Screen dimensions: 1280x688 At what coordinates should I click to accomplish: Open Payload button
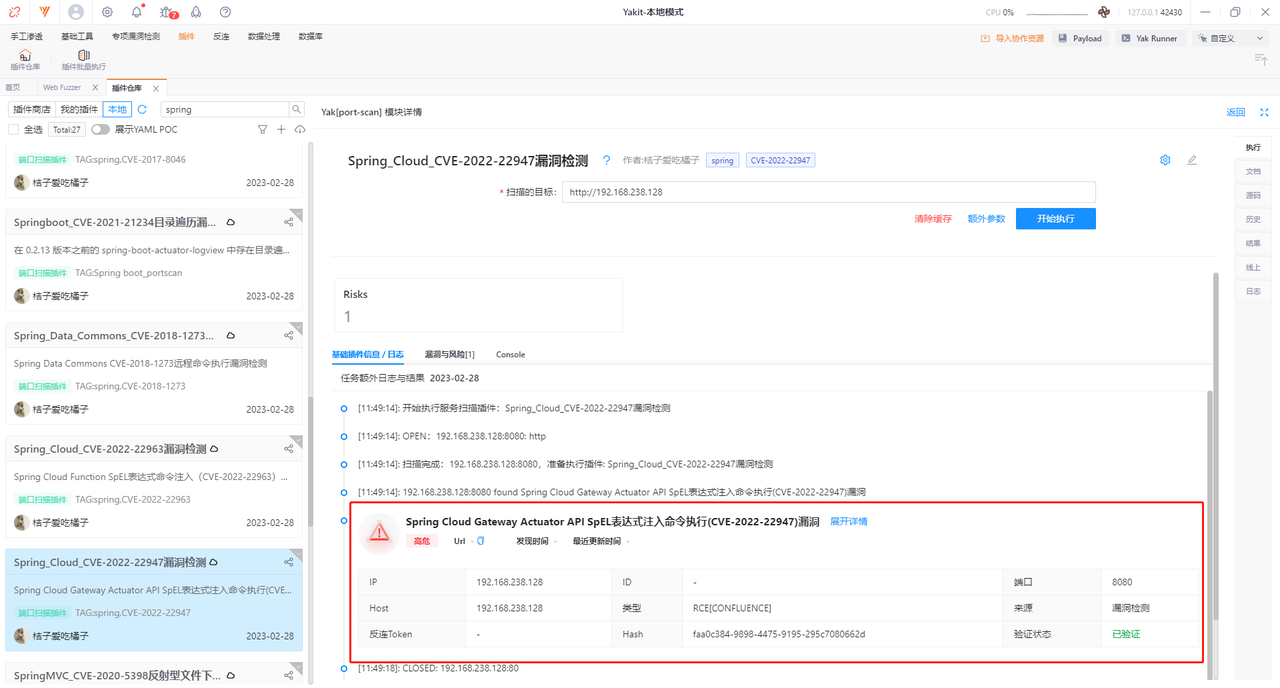click(x=1080, y=38)
